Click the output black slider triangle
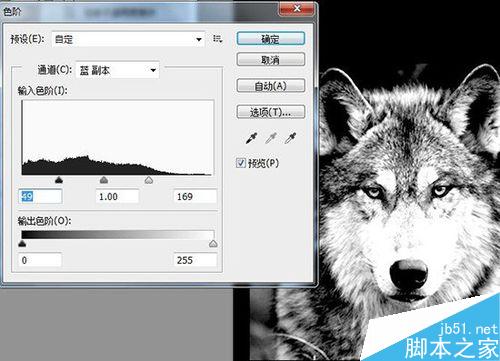 point(22,244)
